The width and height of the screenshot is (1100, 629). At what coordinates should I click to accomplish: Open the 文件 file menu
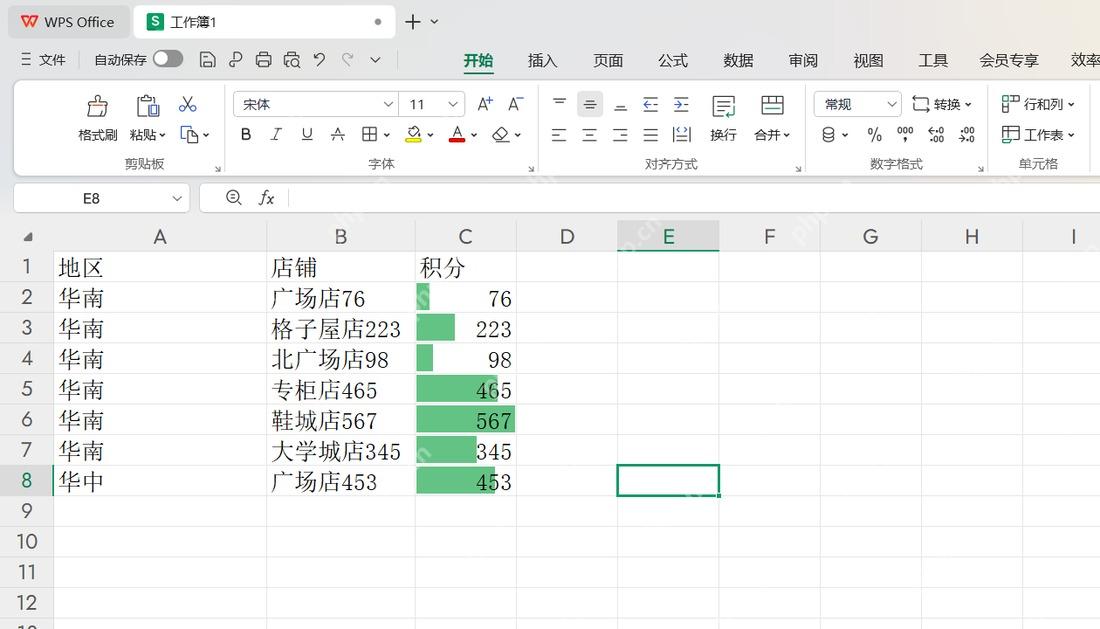(x=43, y=60)
